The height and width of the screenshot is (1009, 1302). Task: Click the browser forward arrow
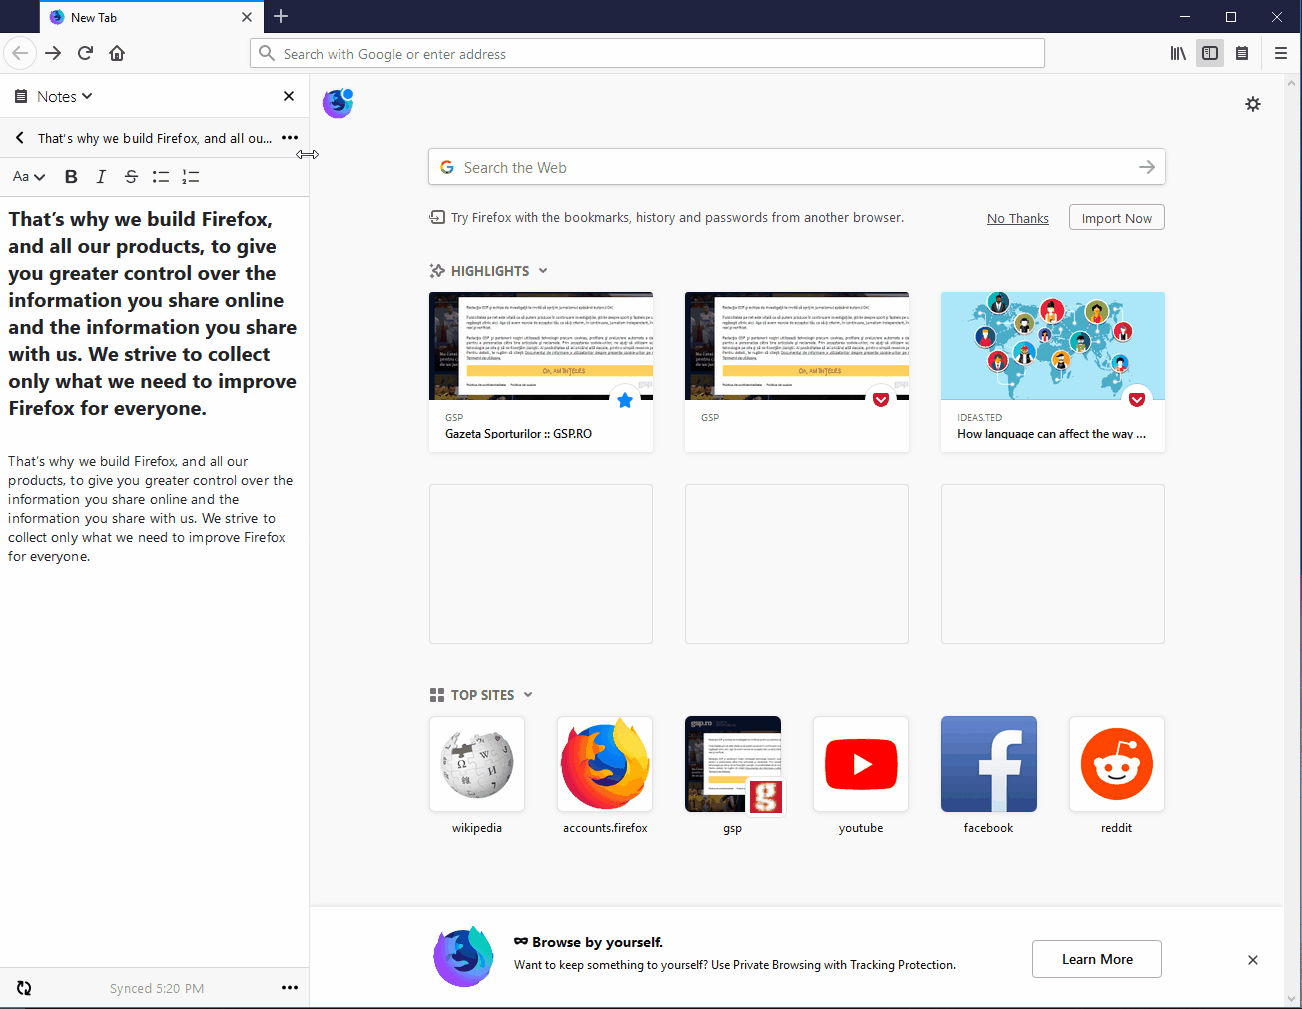click(53, 53)
